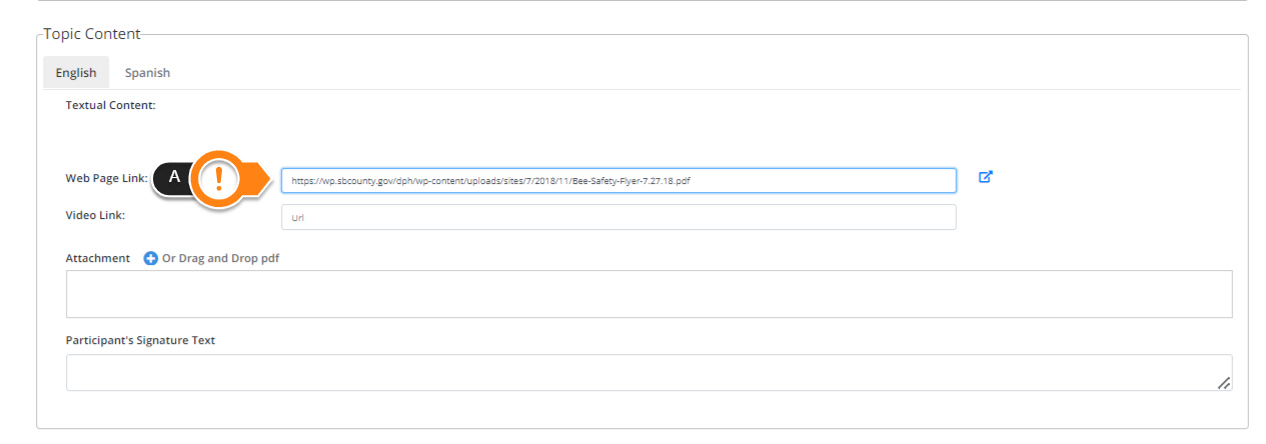Viewport: 1266px width, 444px height.
Task: Click the black 'A' annotation marker
Action: (x=174, y=178)
